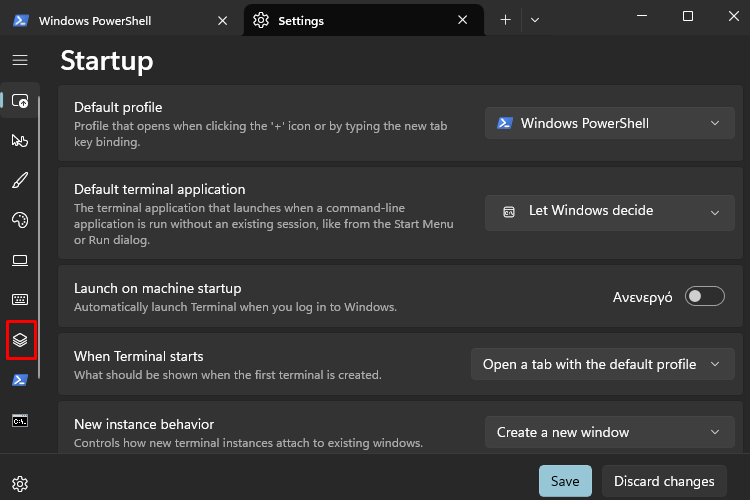Image resolution: width=750 pixels, height=500 pixels.
Task: Maximize the Terminal window
Action: 688,16
